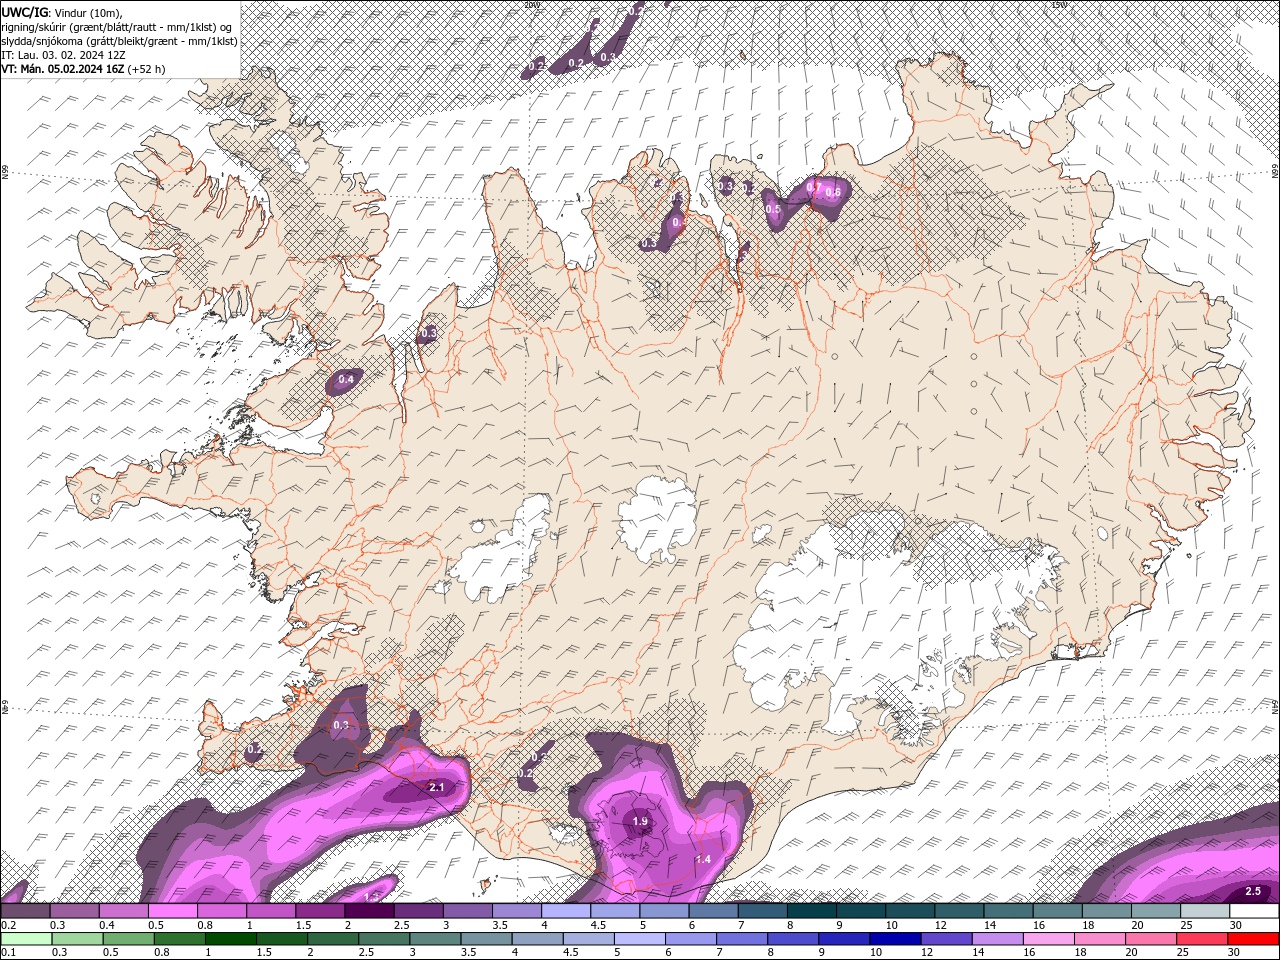Select the 'IT: Lau. 03. 02. 2024 12Z' line
Image resolution: width=1280 pixels, height=960 pixels.
[x=63, y=55]
